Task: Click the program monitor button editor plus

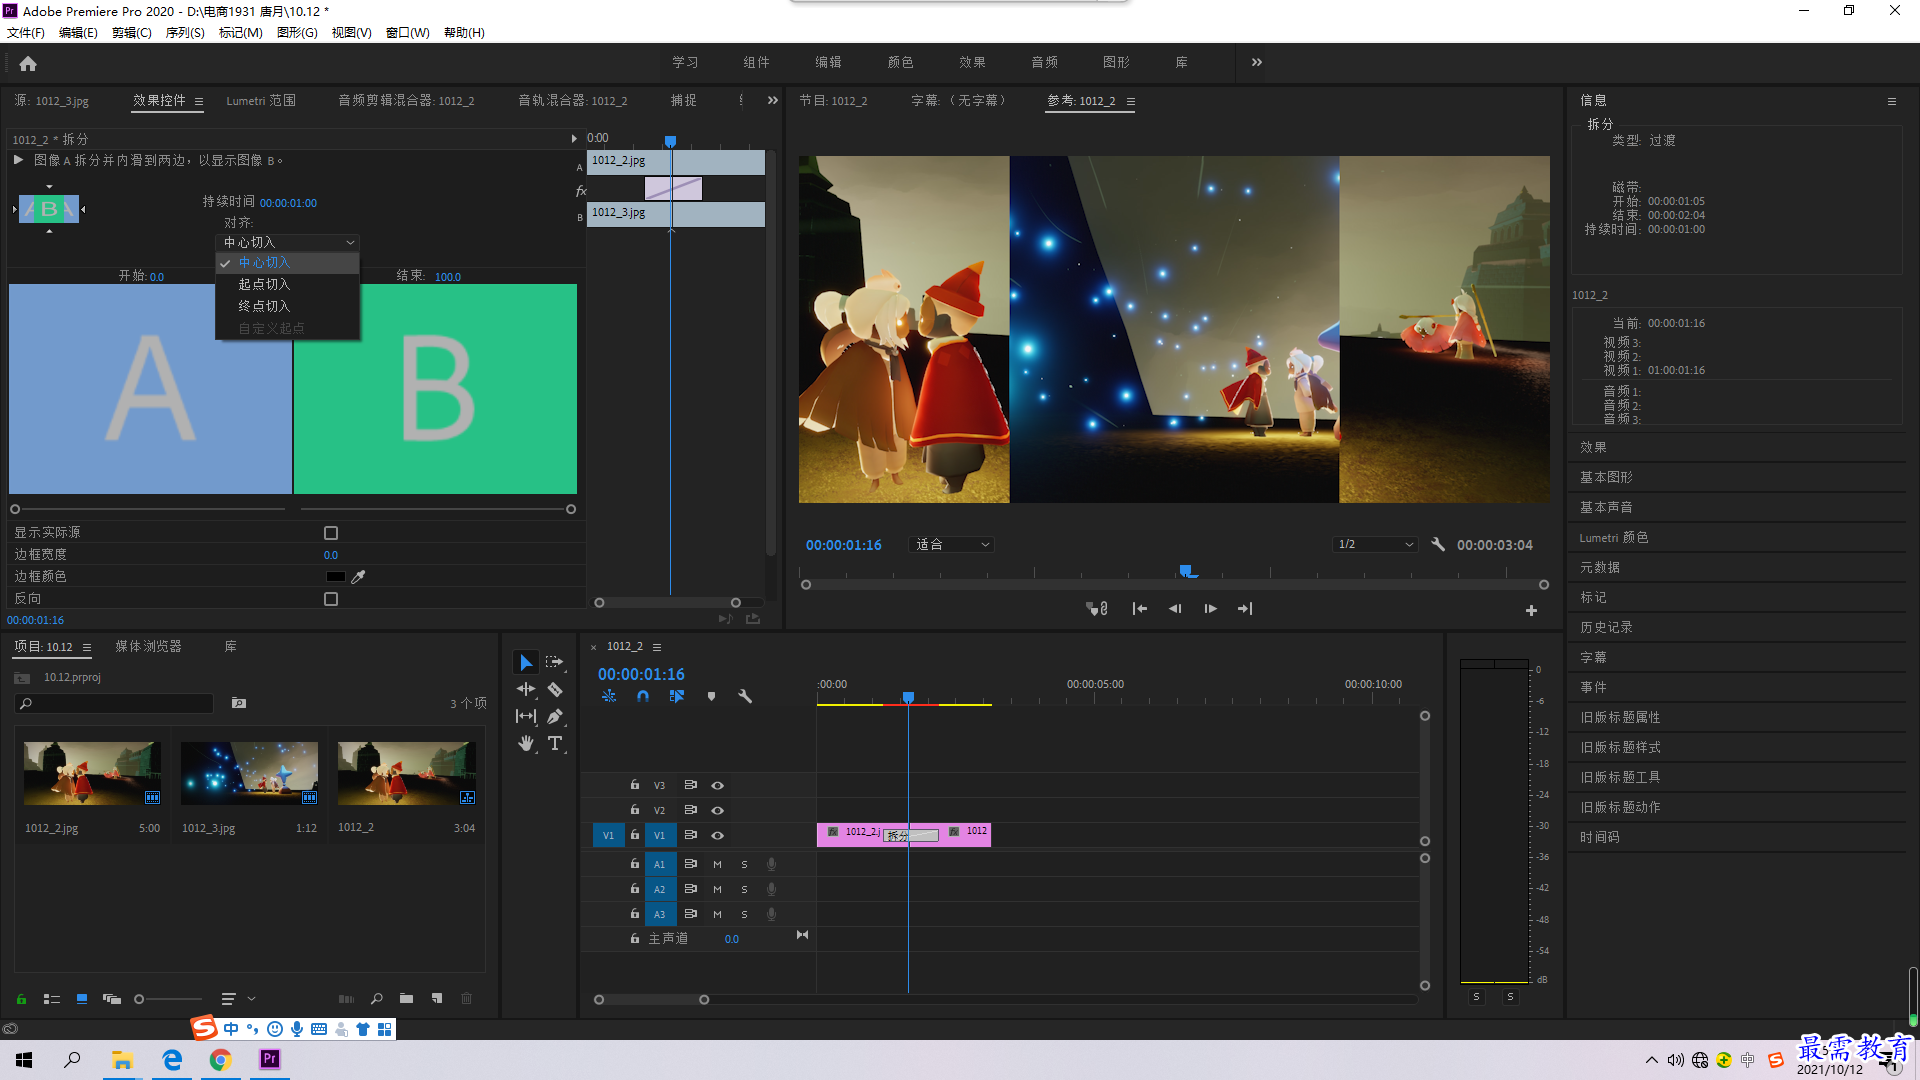Action: pyautogui.click(x=1531, y=610)
